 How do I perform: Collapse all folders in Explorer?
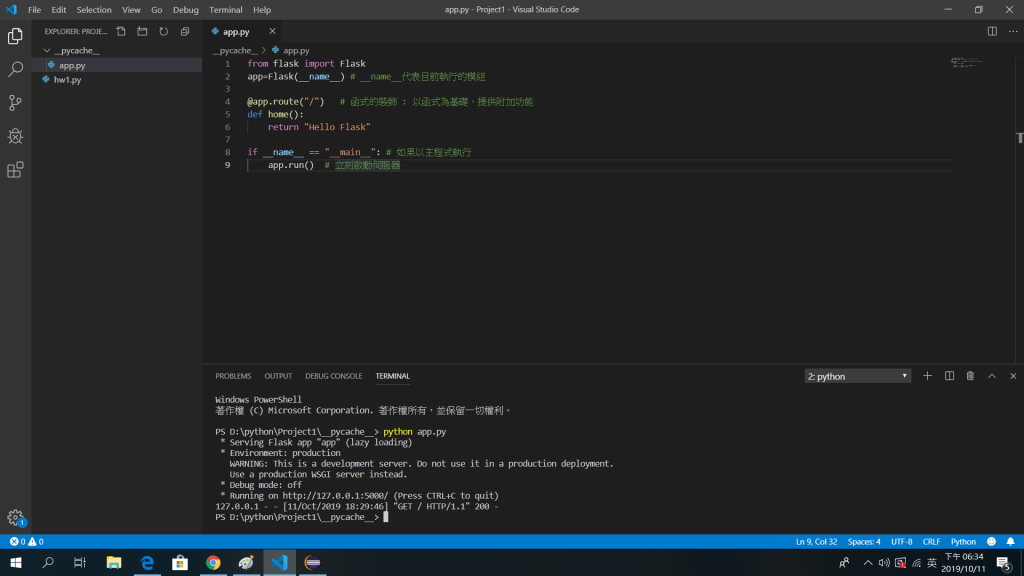click(185, 31)
